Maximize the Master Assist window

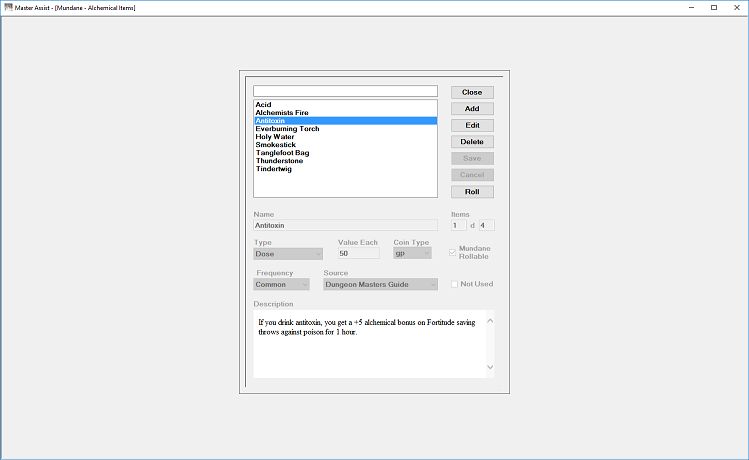click(714, 8)
